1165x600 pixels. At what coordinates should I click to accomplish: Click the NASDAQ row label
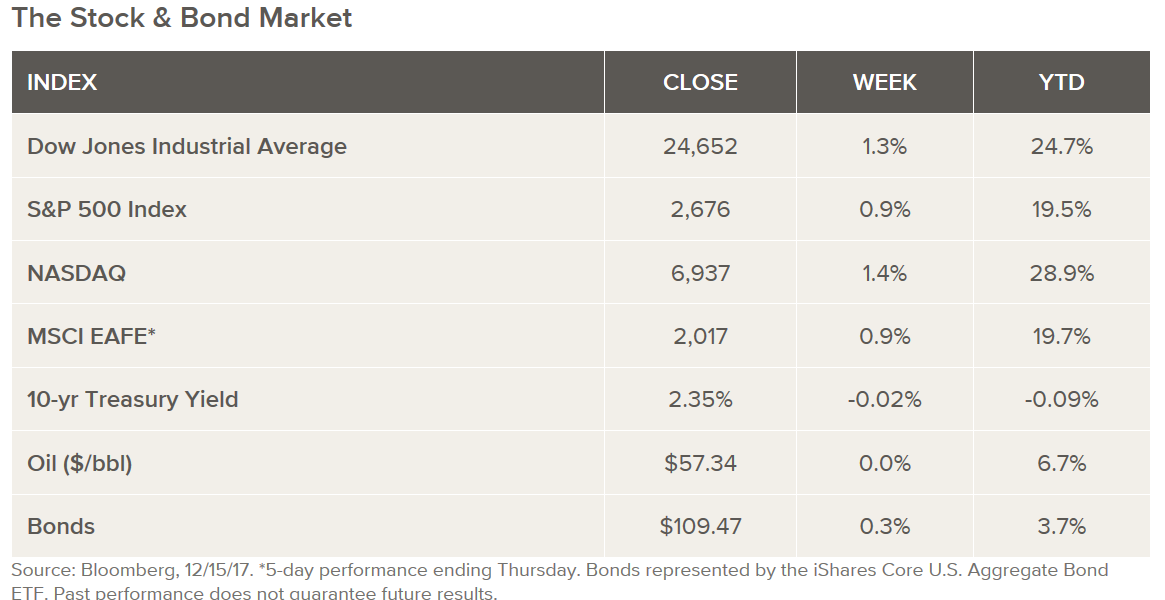[x=77, y=273]
